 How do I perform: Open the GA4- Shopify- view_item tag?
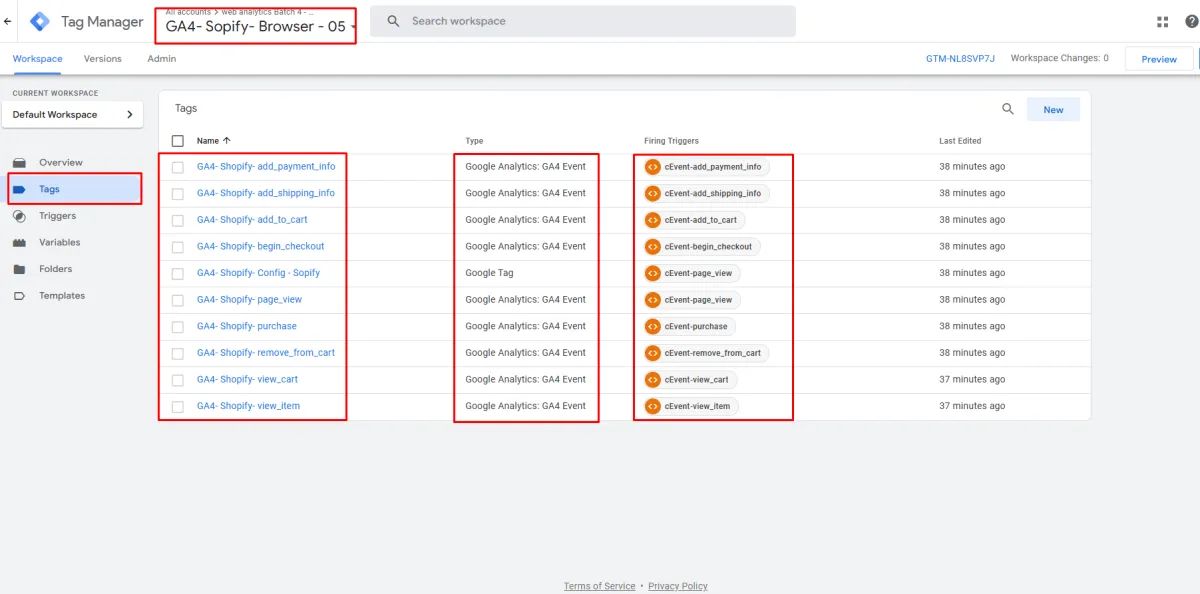click(x=248, y=406)
